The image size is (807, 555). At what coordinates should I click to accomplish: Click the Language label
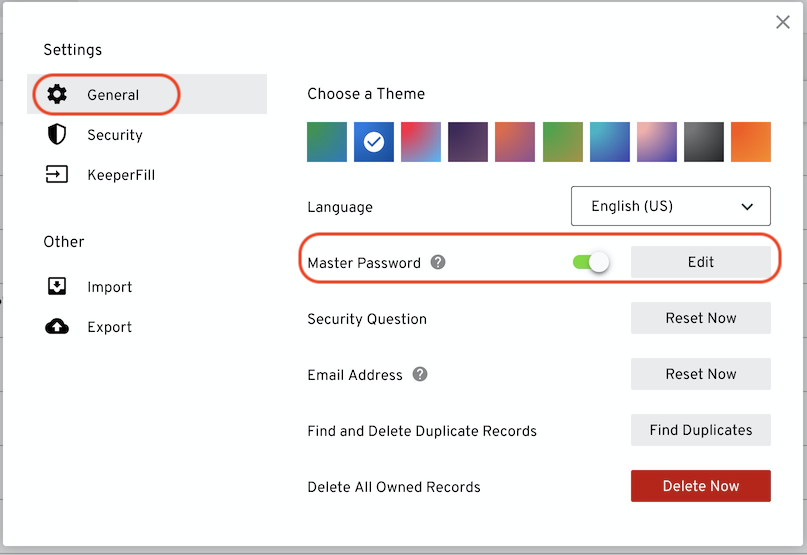pos(340,207)
